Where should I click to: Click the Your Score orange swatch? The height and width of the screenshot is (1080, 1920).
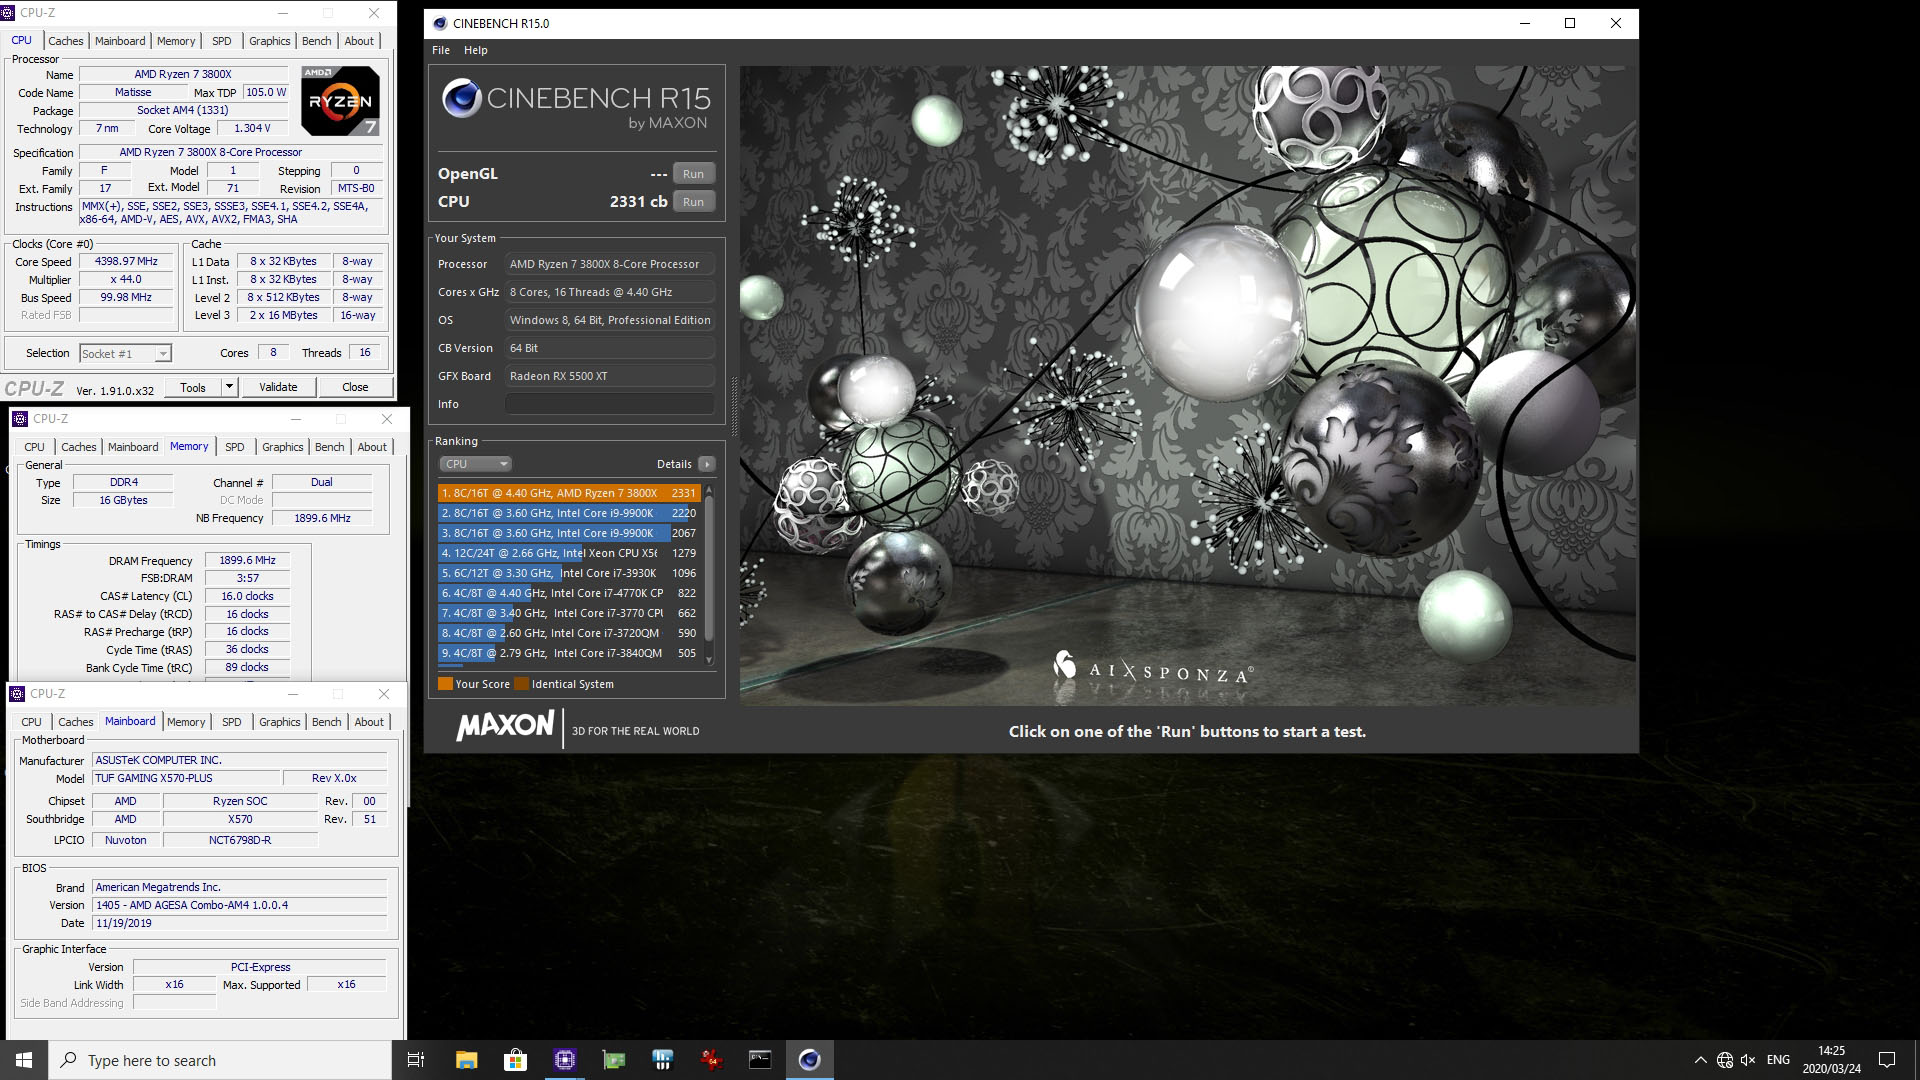coord(445,684)
